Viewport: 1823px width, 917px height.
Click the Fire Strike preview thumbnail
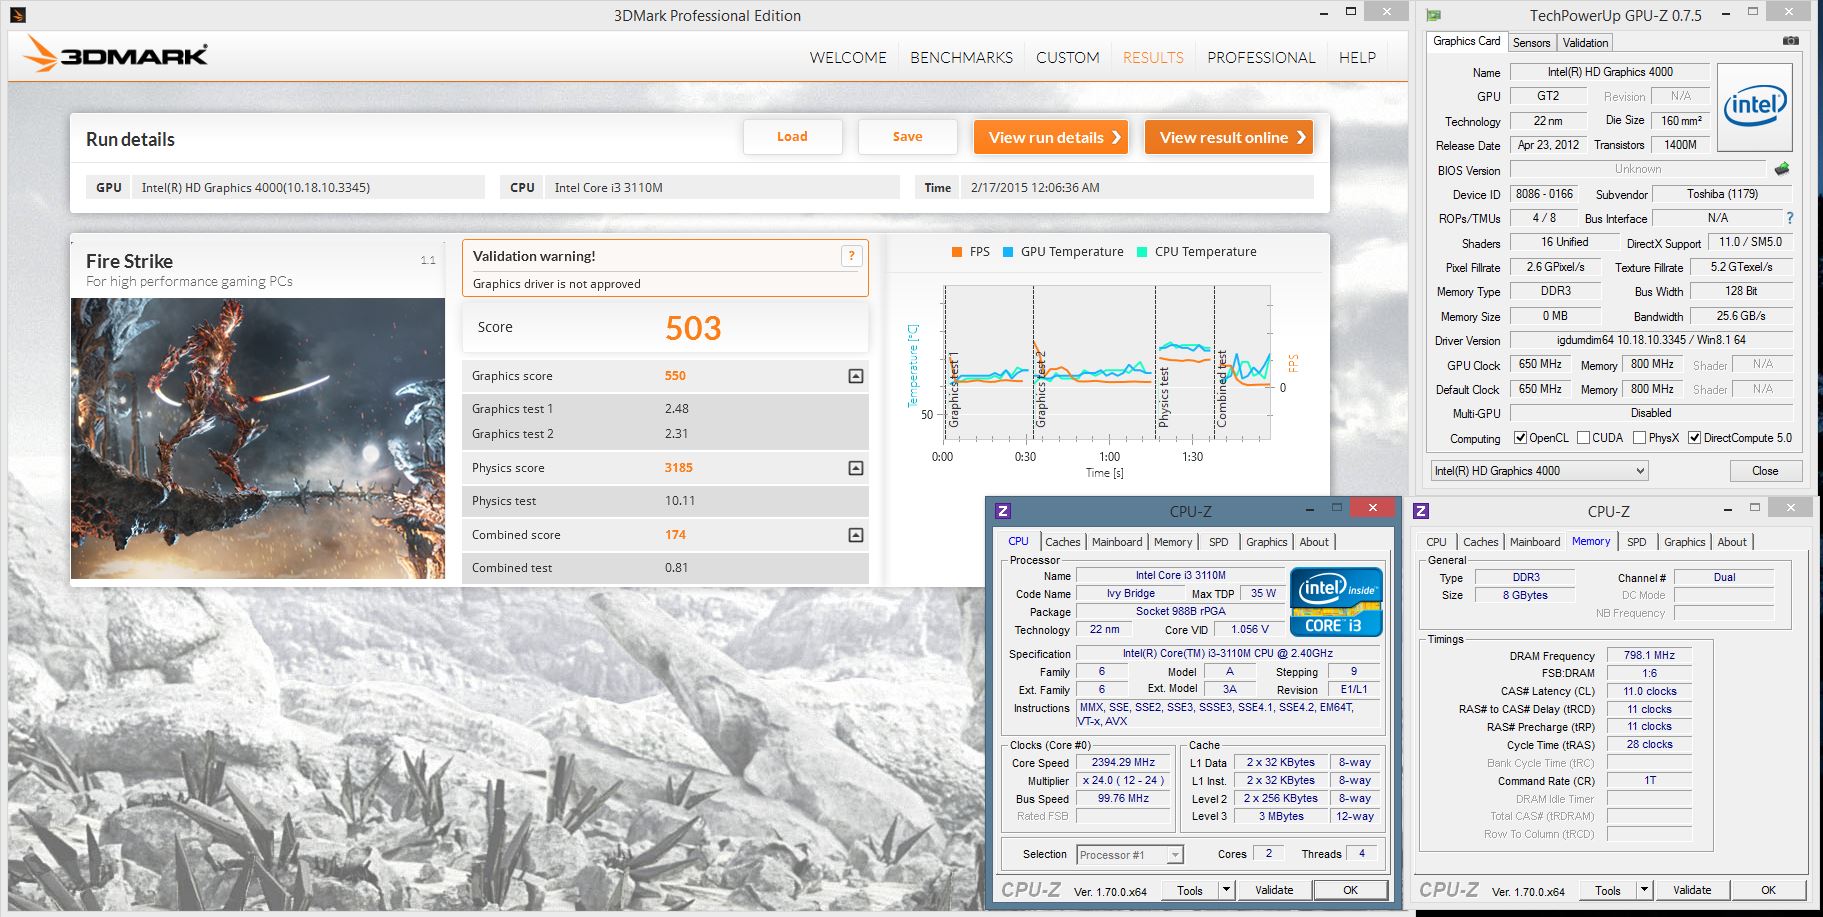[x=258, y=438]
